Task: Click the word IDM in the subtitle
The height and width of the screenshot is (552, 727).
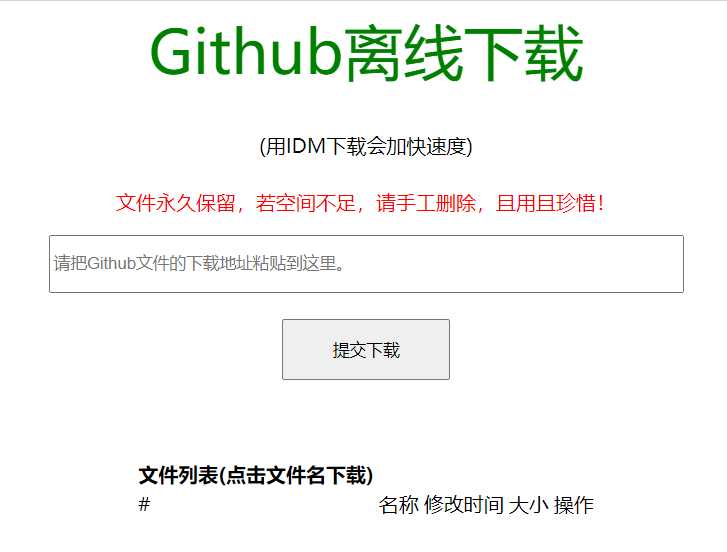Action: tap(306, 146)
